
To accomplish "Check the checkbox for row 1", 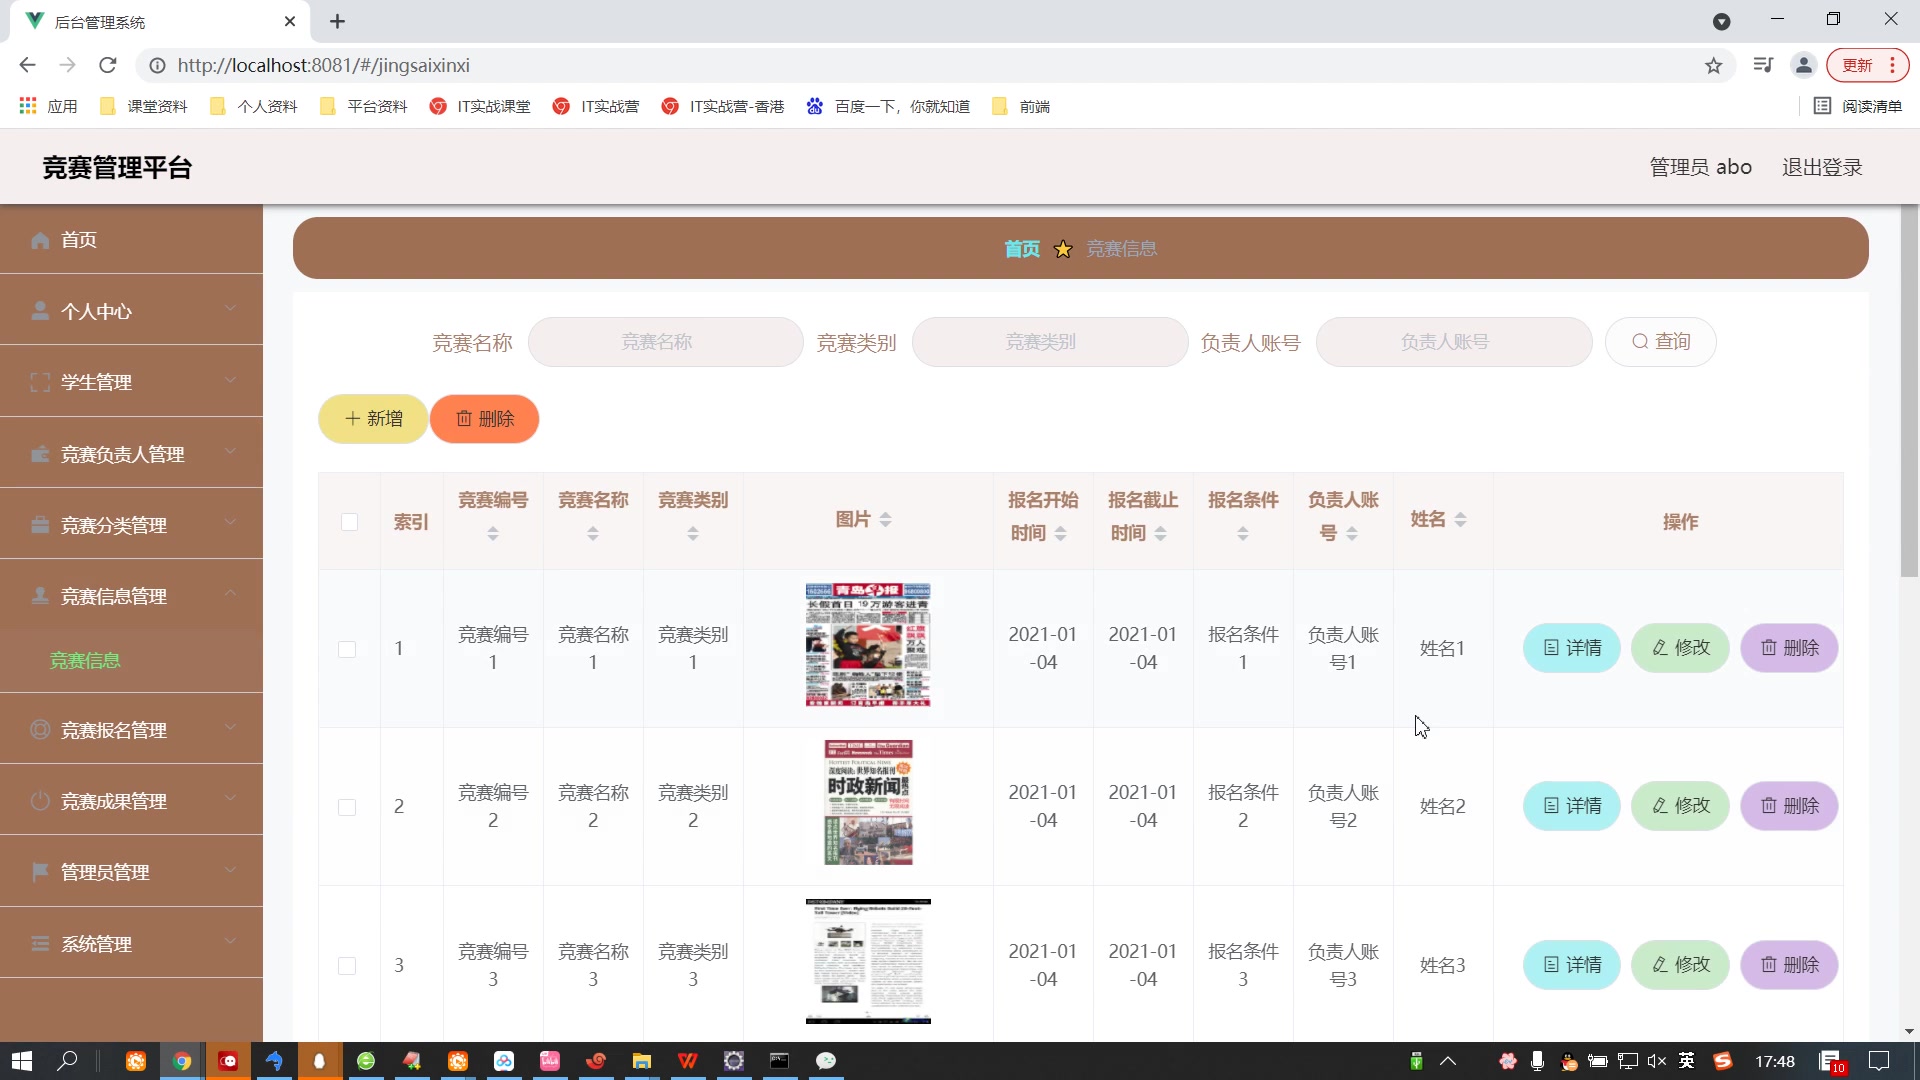I will pyautogui.click(x=348, y=649).
